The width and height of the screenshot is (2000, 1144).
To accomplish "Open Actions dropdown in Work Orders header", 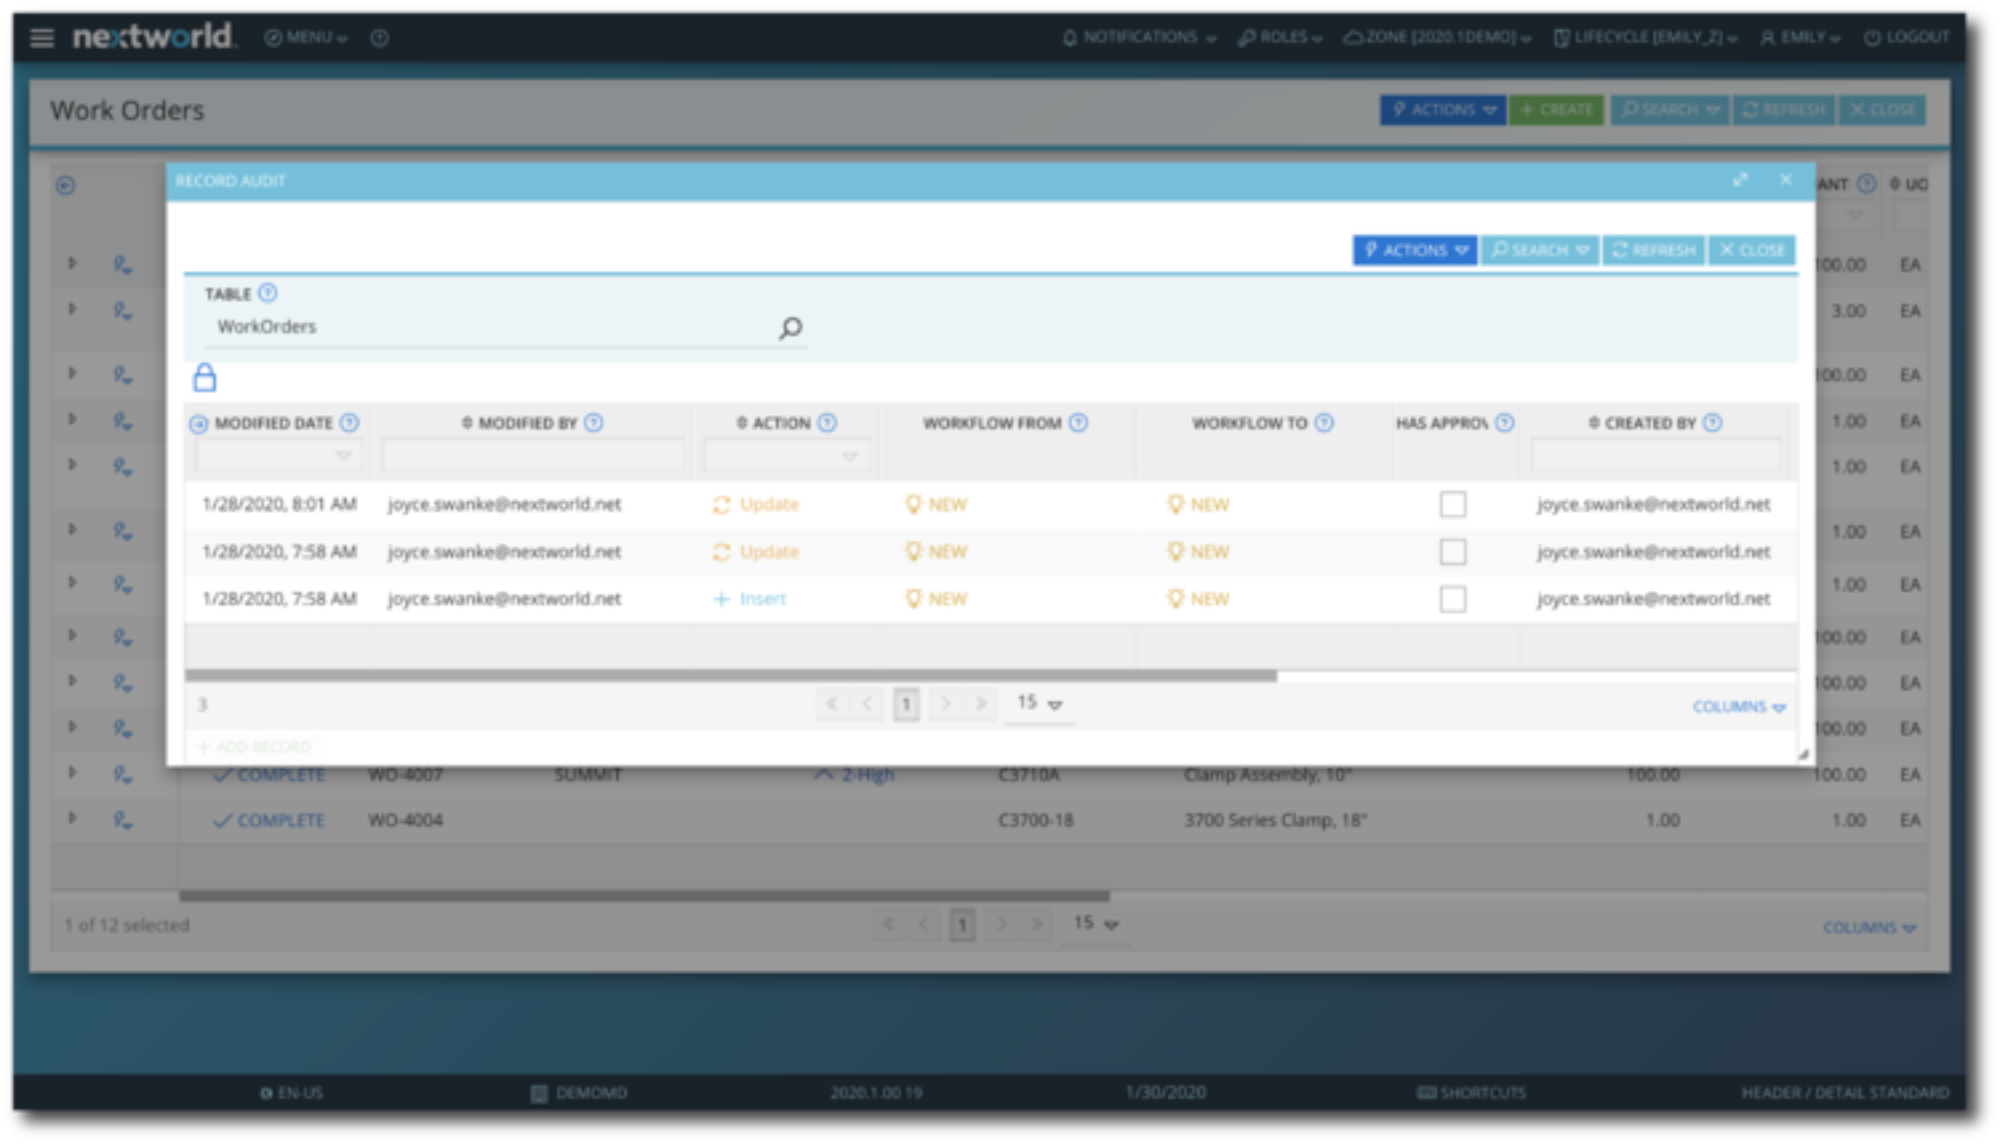I will [1443, 110].
